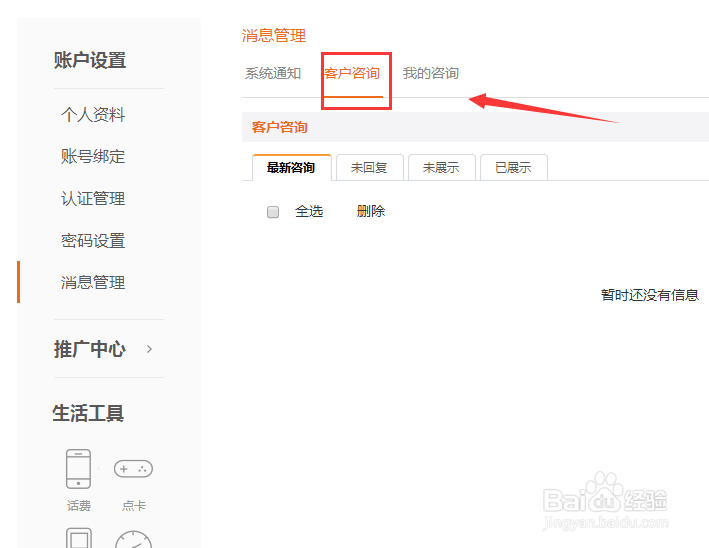The height and width of the screenshot is (548, 709).
Task: Click the 话费 label text
Action: tap(79, 505)
